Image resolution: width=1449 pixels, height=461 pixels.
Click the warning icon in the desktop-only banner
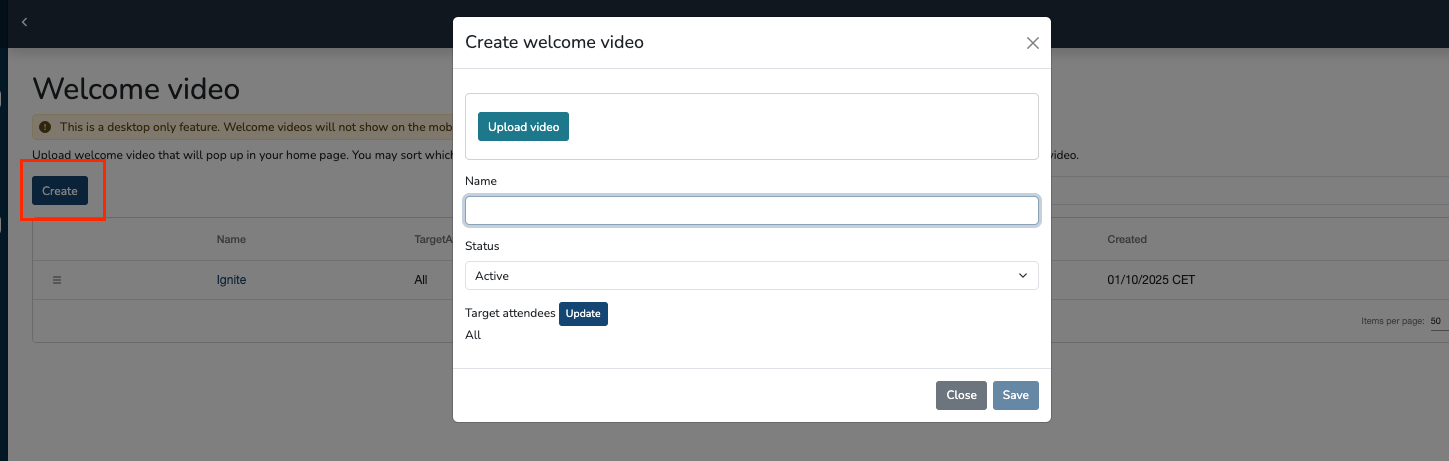(x=45, y=127)
